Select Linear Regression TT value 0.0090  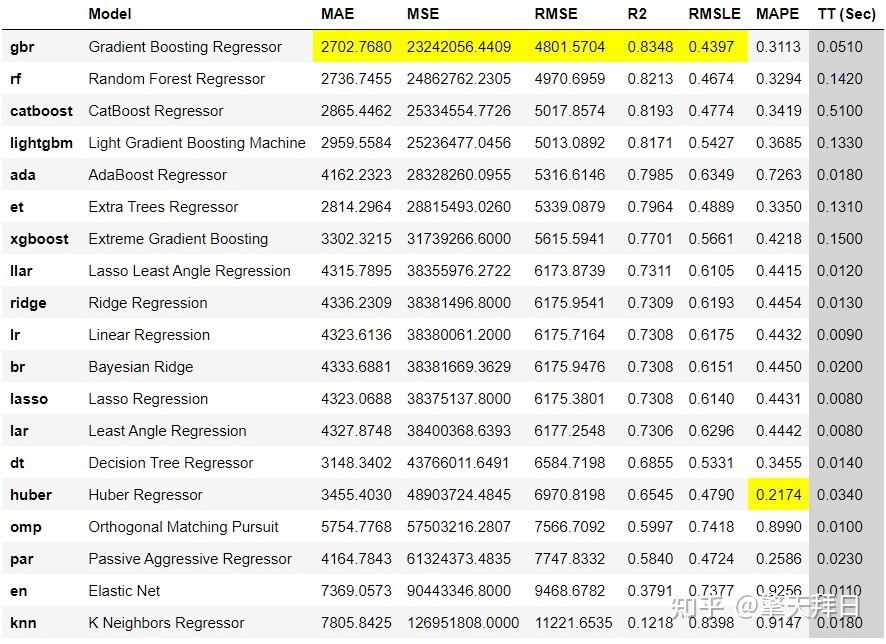coord(840,335)
